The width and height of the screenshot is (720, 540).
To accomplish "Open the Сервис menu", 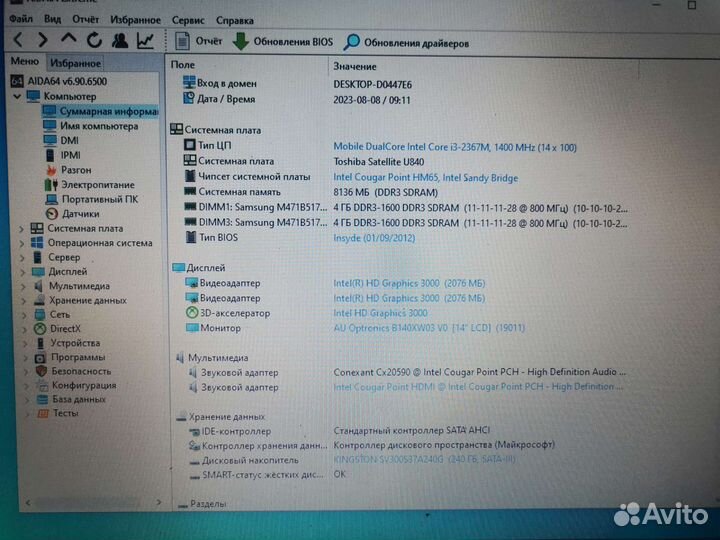I will click(188, 21).
